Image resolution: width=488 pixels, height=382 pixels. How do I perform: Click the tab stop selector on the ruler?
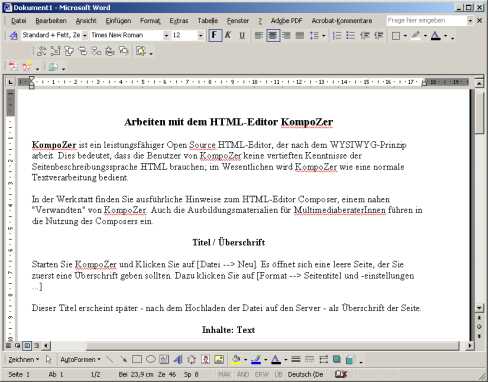[x=11, y=82]
